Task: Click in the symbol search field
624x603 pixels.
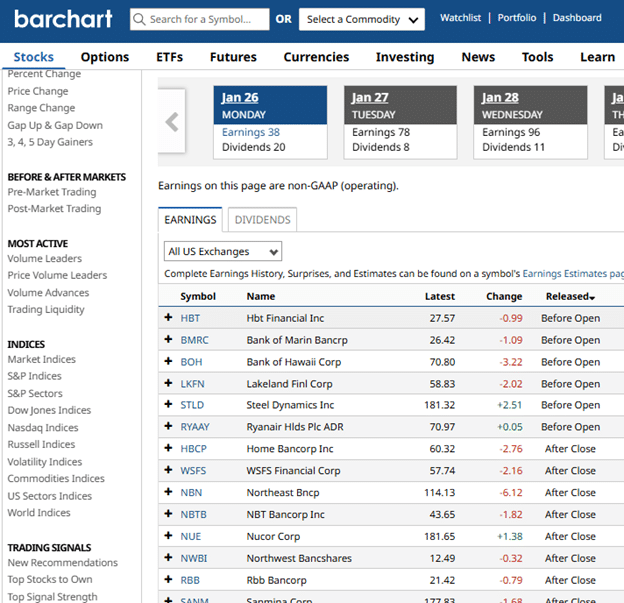Action: pos(208,19)
